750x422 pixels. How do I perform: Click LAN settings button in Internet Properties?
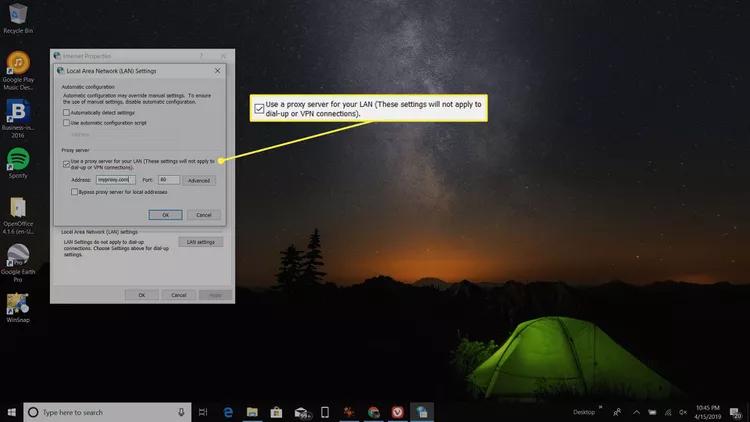click(201, 242)
